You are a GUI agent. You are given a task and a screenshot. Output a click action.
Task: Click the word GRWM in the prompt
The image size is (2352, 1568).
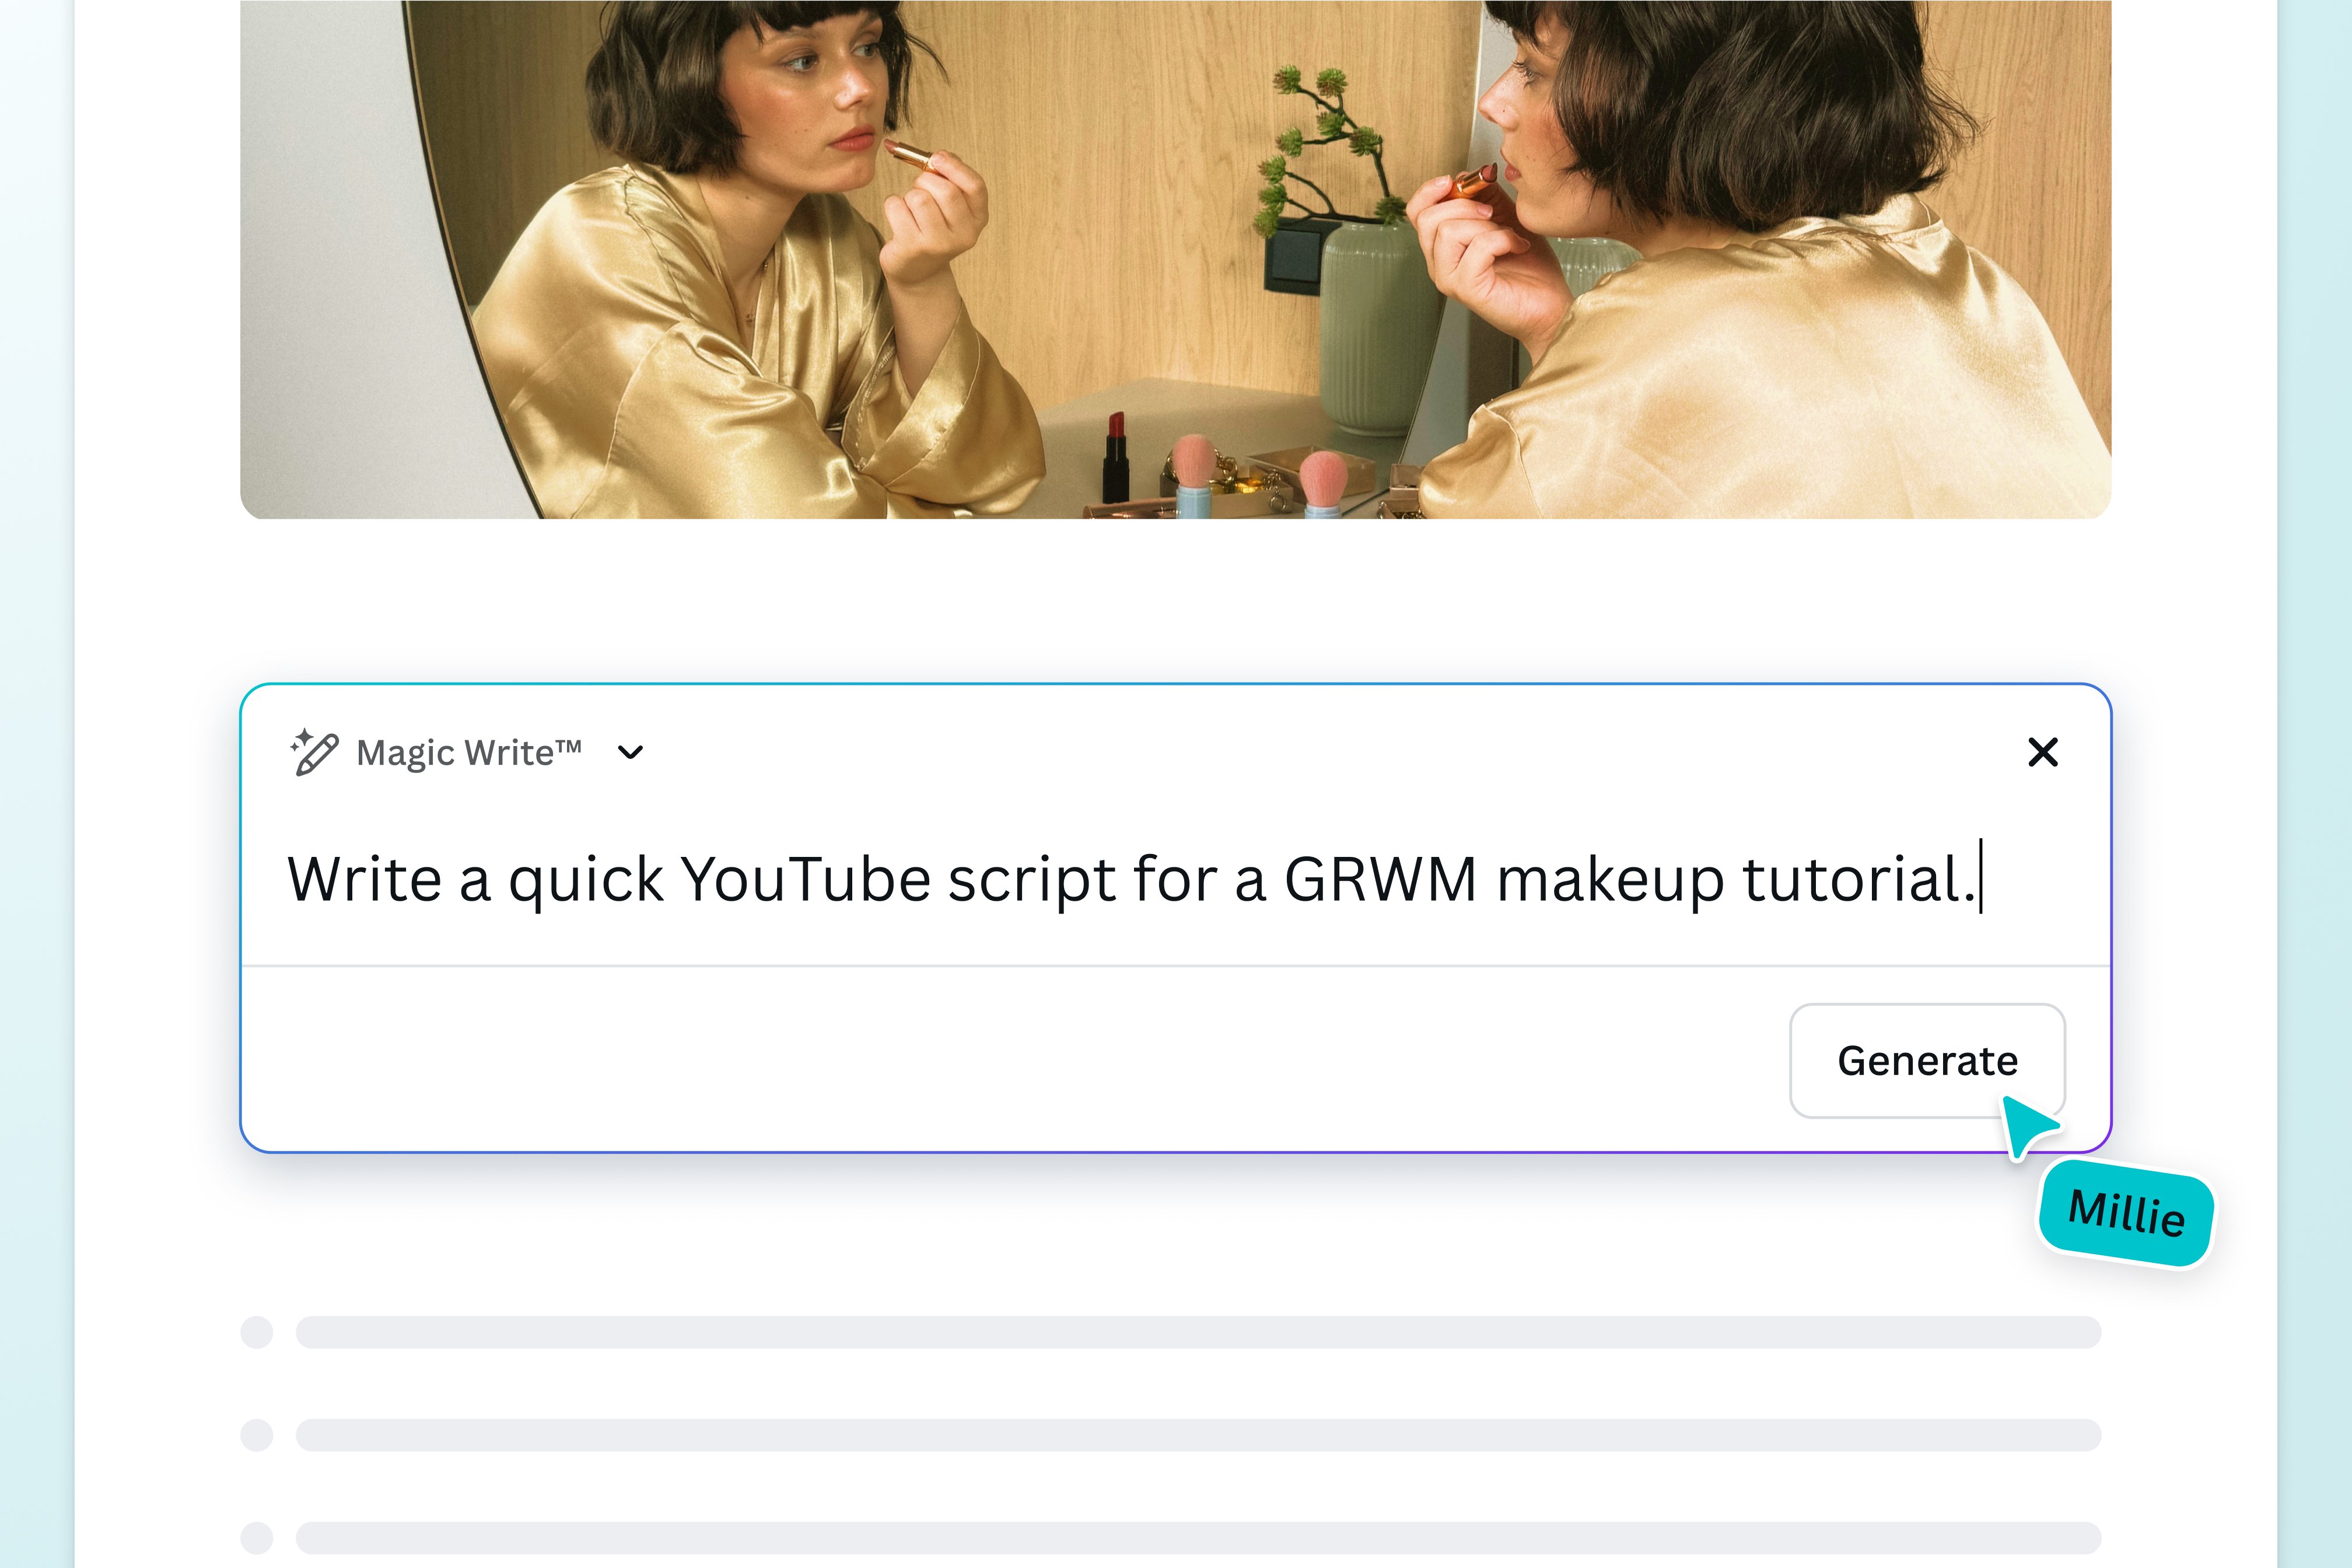(1380, 880)
